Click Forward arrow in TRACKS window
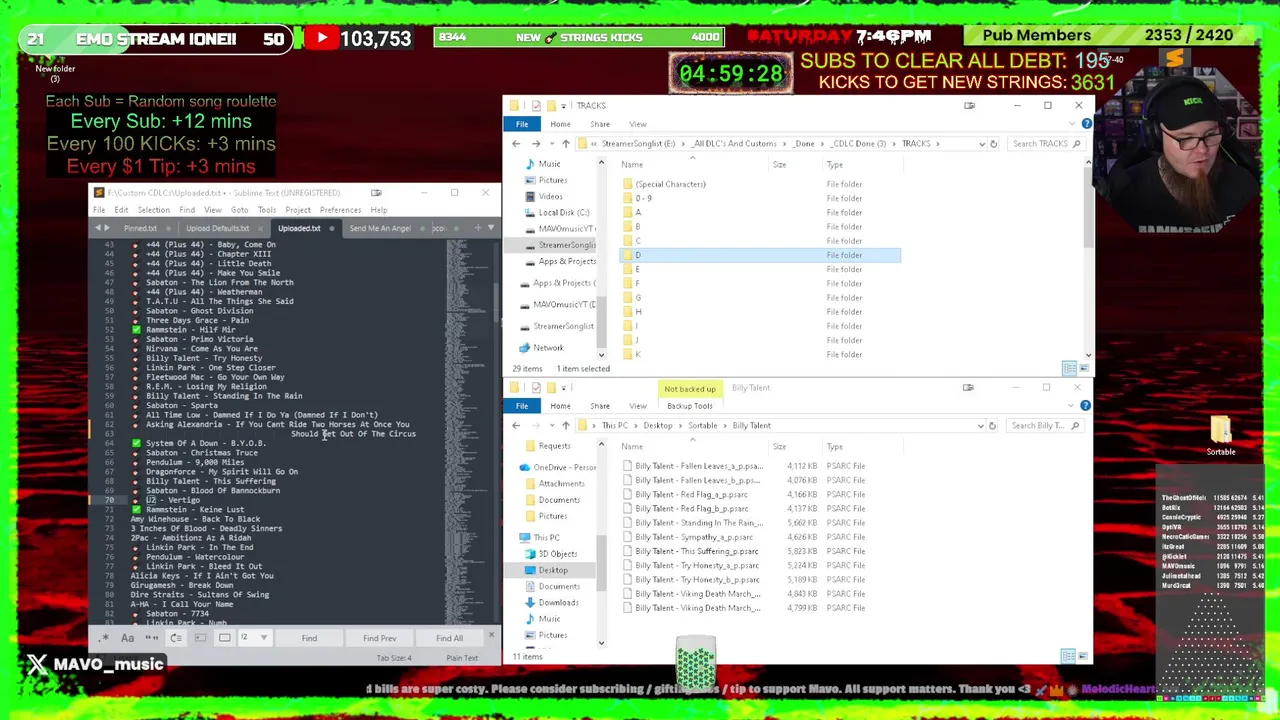The image size is (1280, 720). click(536, 144)
